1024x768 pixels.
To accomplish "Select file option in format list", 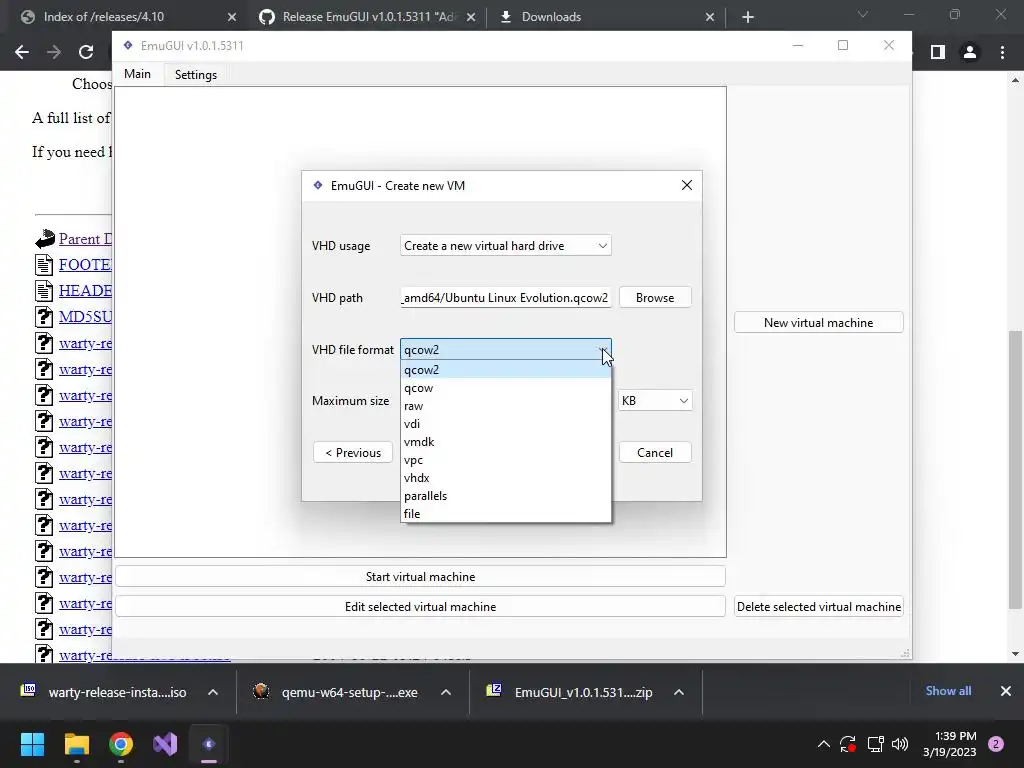I will point(505,513).
